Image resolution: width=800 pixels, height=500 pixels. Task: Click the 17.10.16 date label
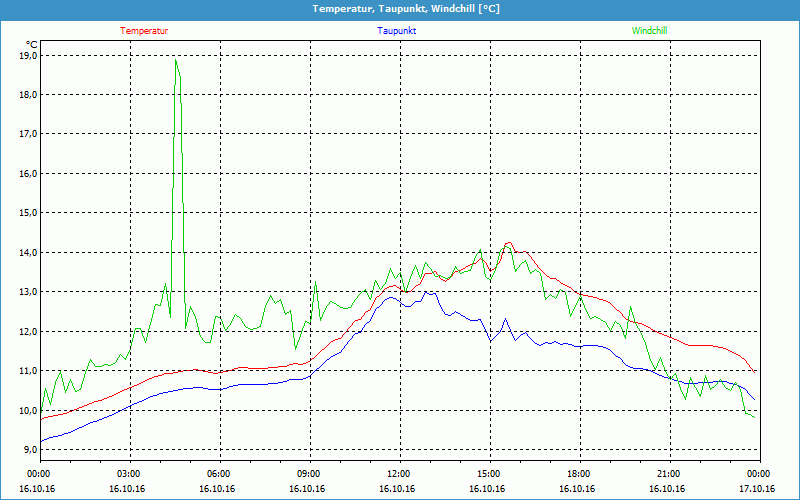(x=758, y=489)
